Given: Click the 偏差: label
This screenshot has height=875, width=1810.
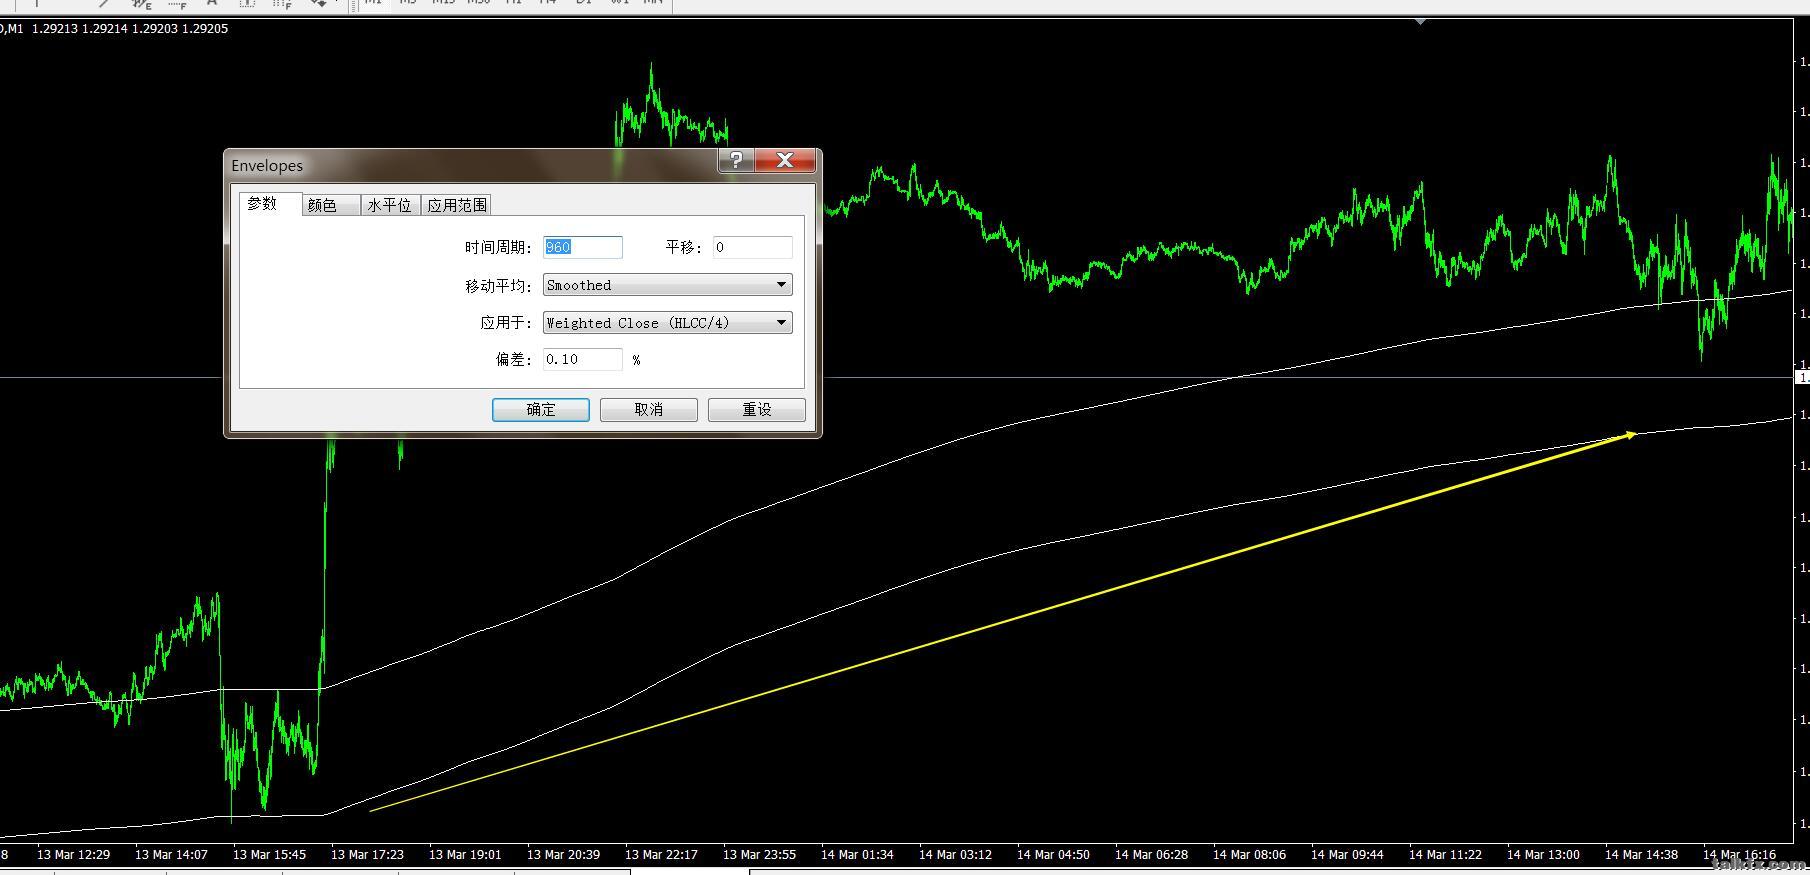Looking at the screenshot, I should tap(514, 360).
